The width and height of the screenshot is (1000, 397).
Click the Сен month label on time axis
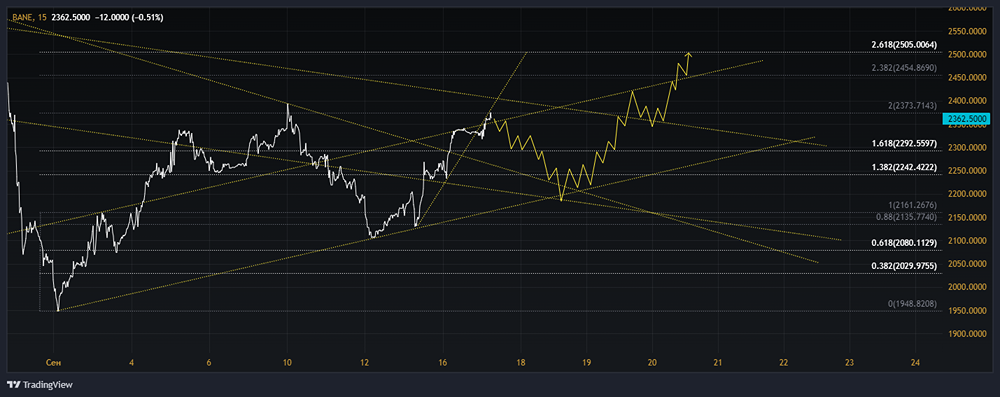[x=54, y=363]
